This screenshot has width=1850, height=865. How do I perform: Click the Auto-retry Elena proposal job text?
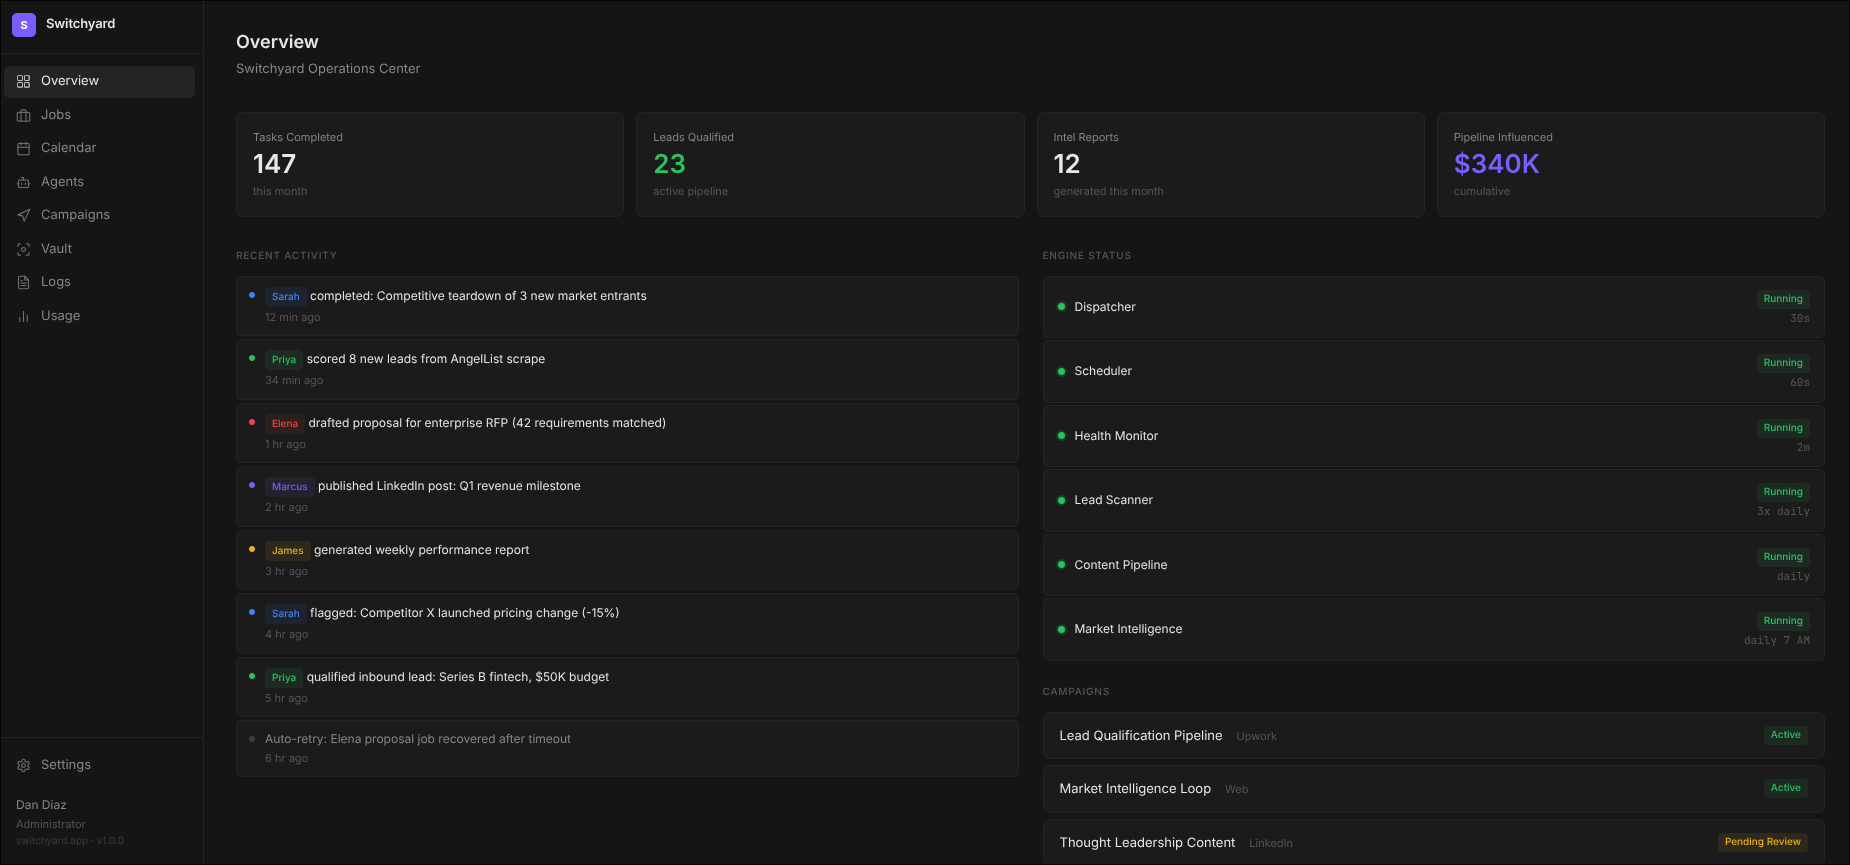418,739
